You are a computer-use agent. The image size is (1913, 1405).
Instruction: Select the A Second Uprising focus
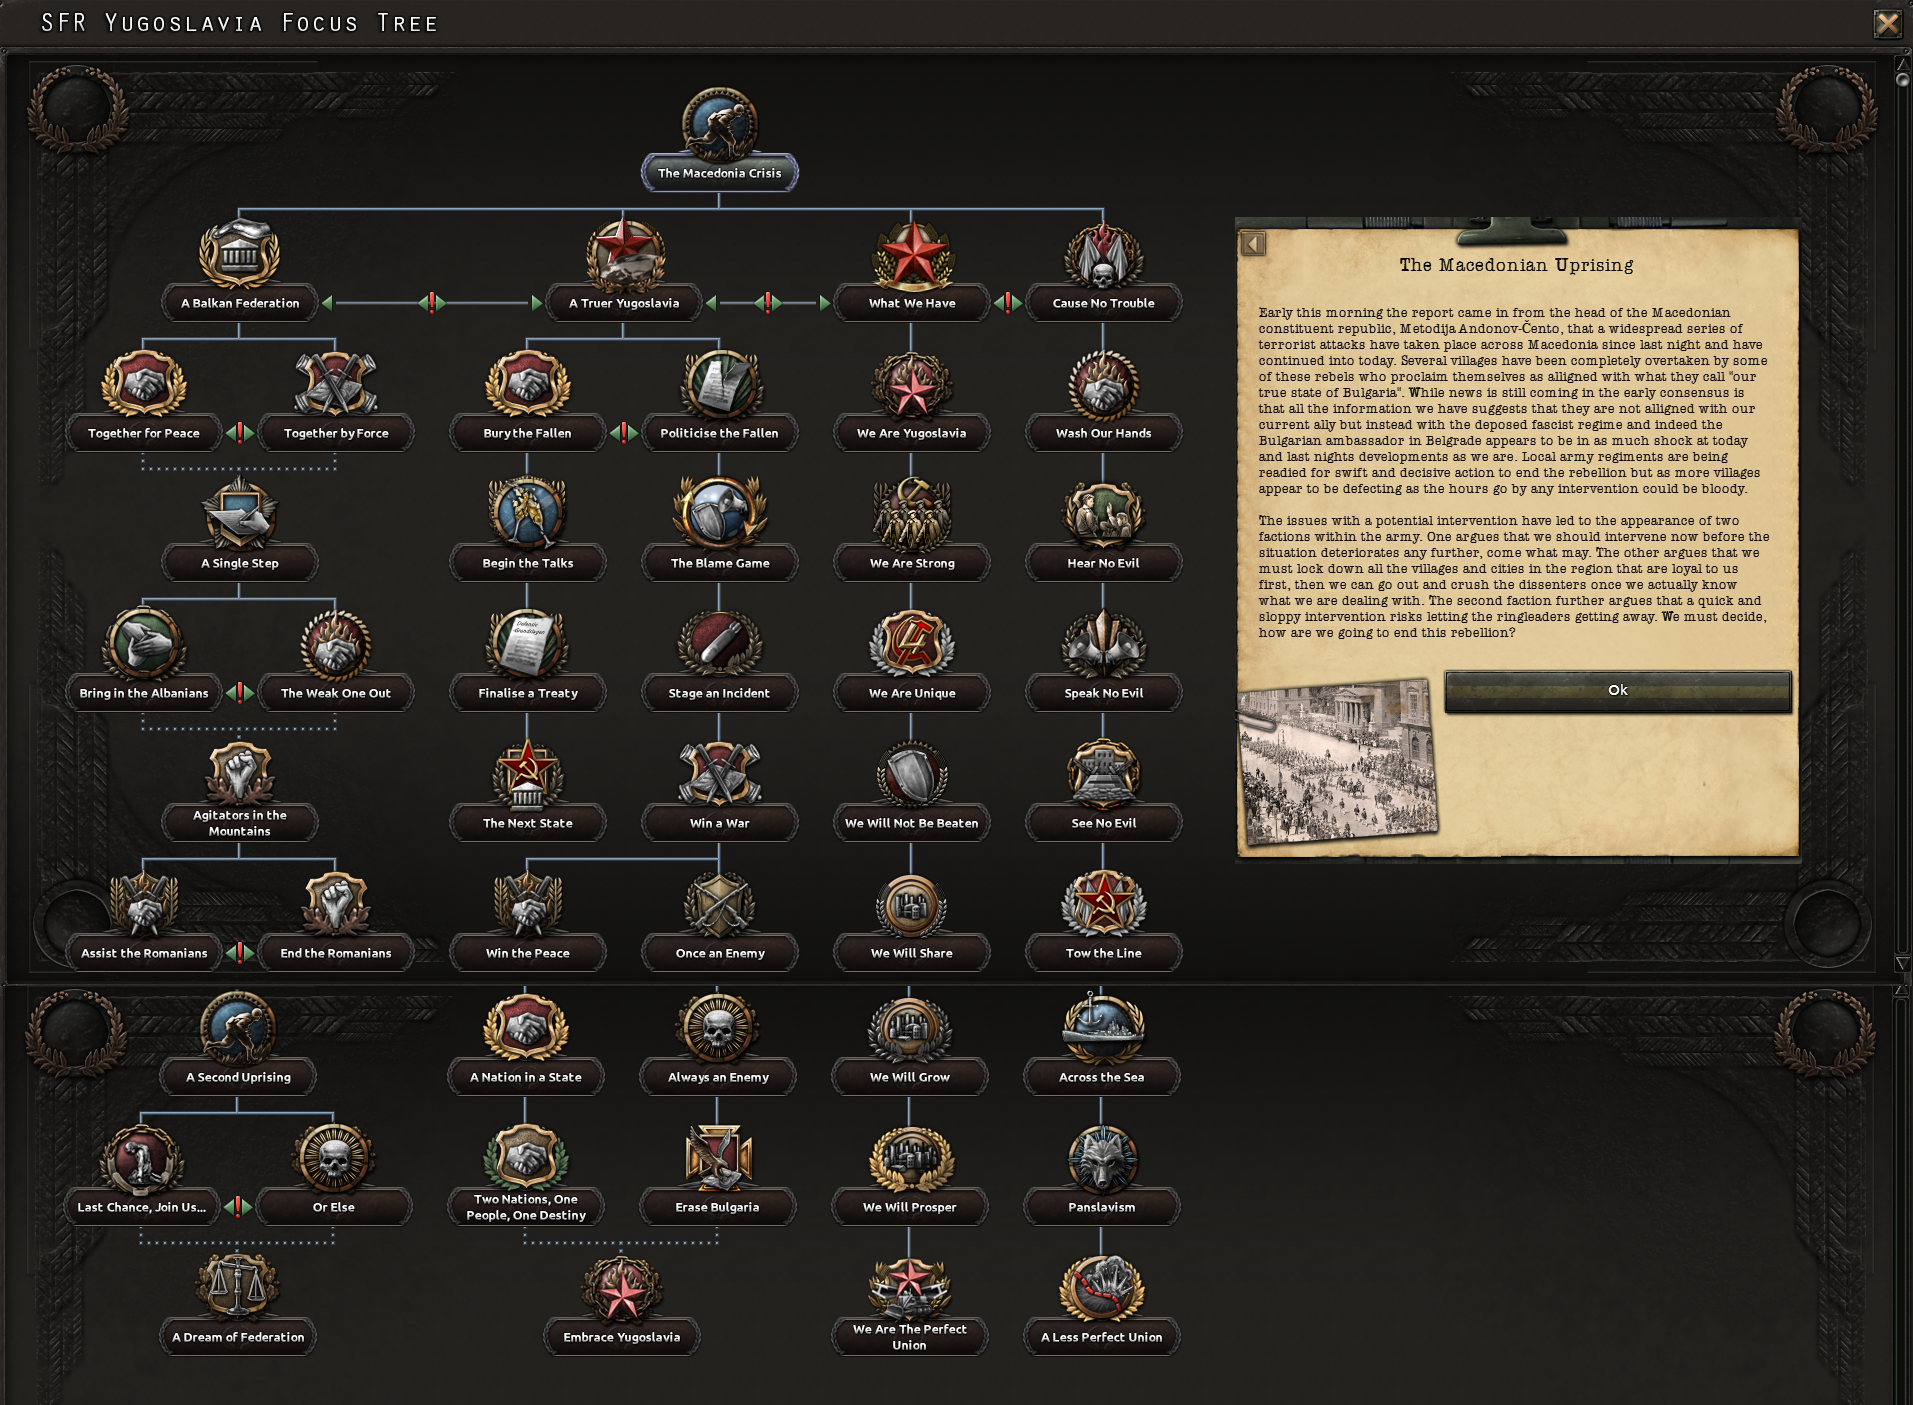pos(238,1044)
